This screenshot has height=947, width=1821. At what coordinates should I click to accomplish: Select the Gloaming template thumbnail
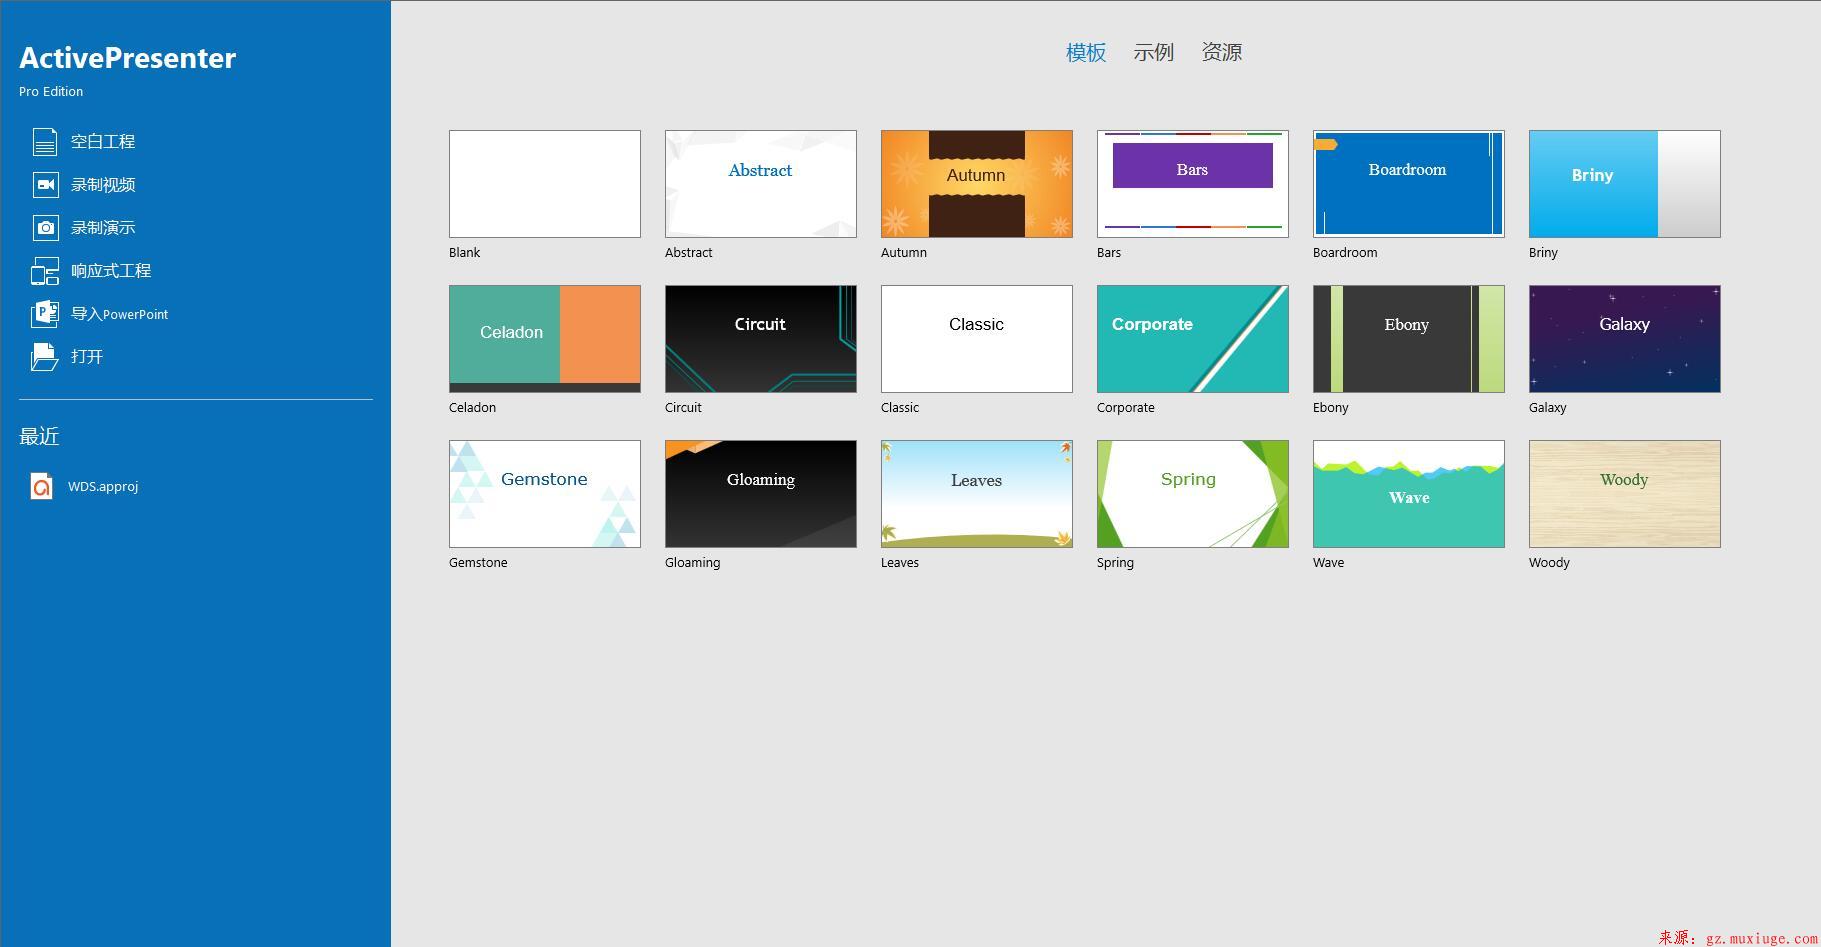pyautogui.click(x=761, y=494)
